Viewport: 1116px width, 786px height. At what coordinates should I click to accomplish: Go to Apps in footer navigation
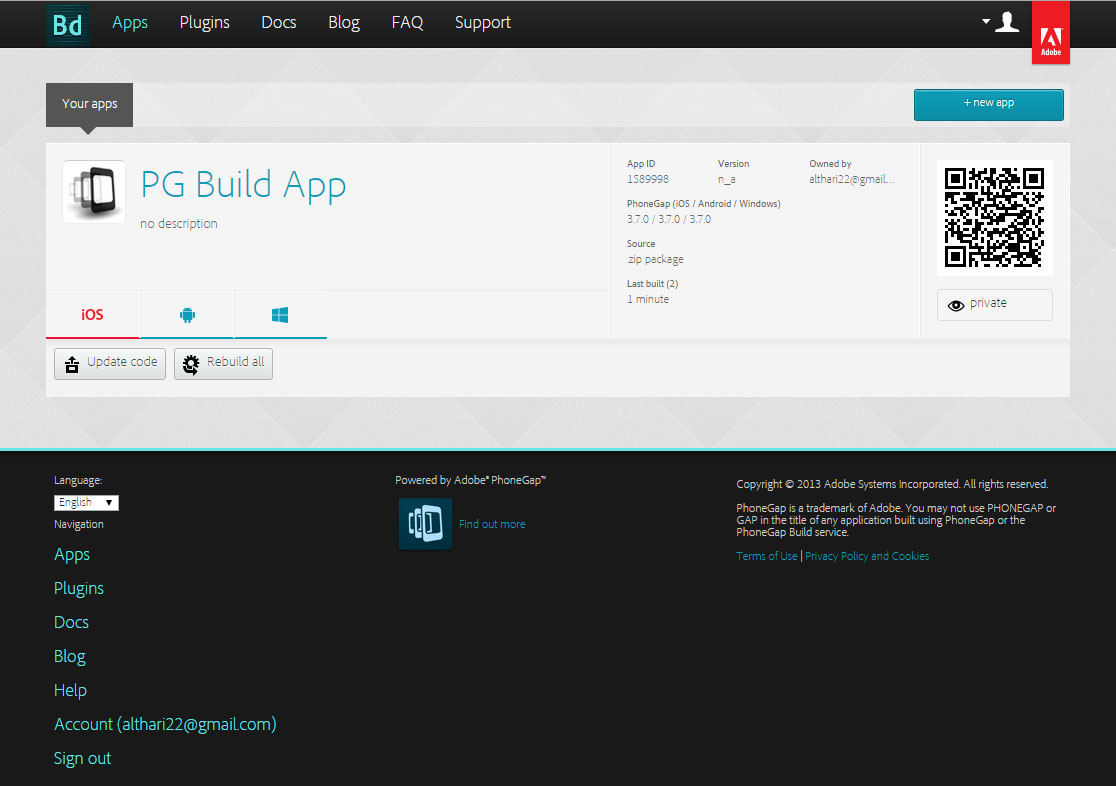pyautogui.click(x=72, y=555)
